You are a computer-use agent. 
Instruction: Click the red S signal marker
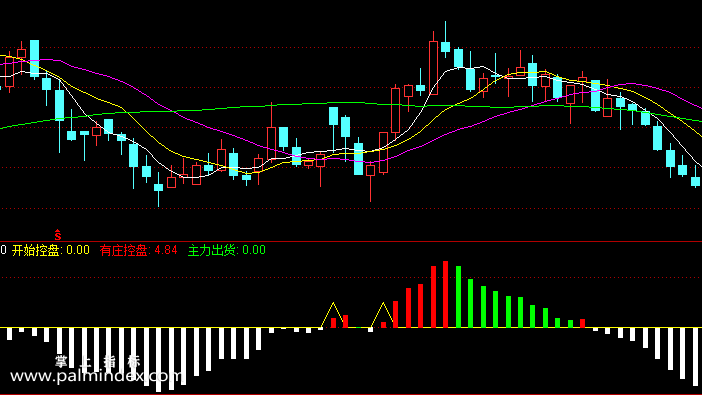pos(58,235)
